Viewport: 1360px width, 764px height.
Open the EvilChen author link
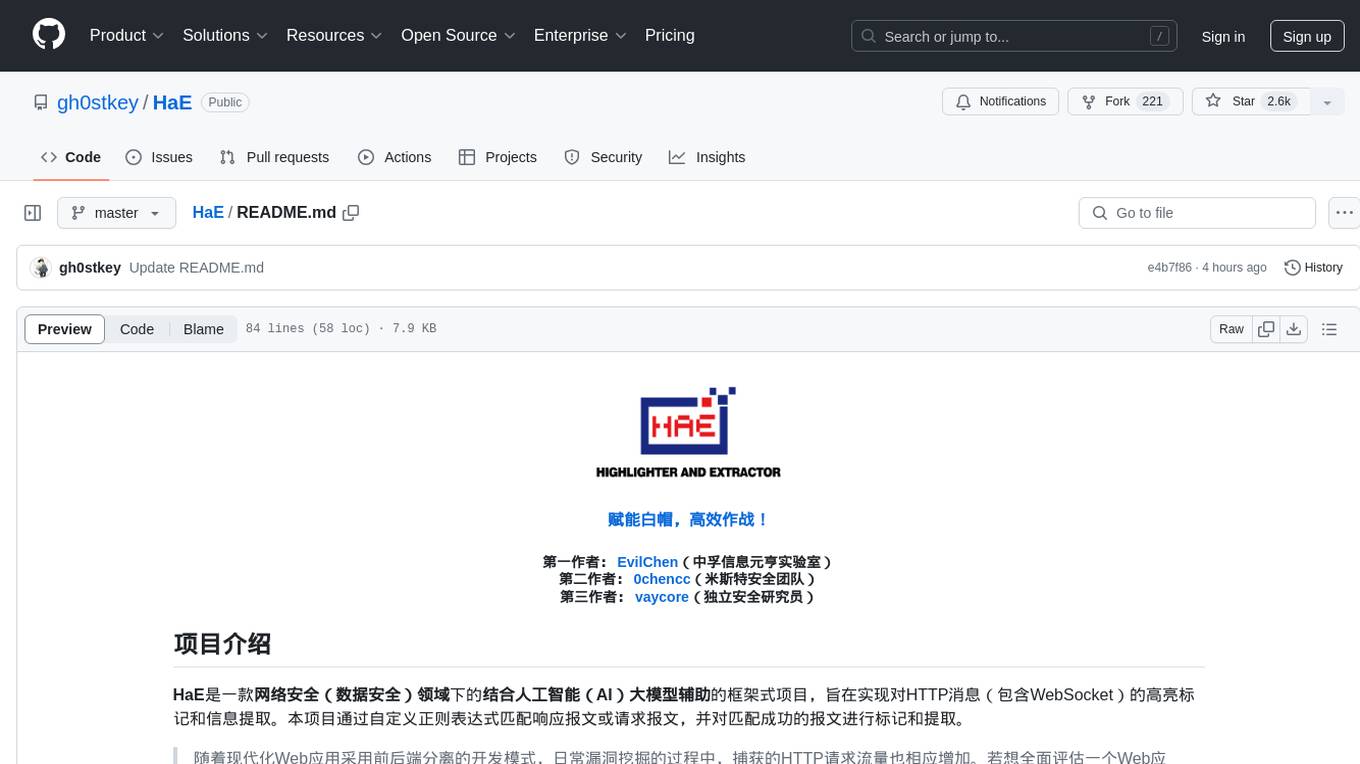tap(647, 562)
